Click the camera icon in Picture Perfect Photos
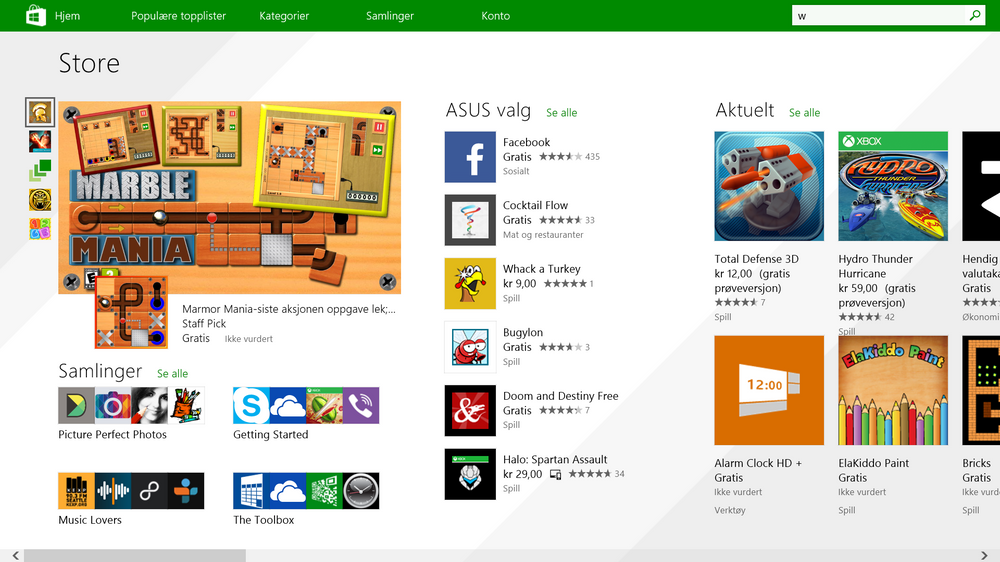The height and width of the screenshot is (562, 1000). coord(113,405)
